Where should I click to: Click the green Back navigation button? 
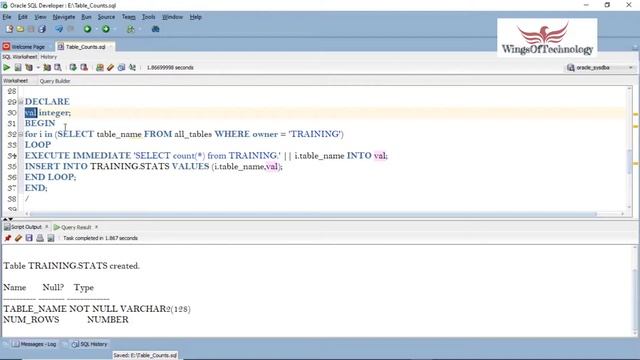click(x=87, y=29)
